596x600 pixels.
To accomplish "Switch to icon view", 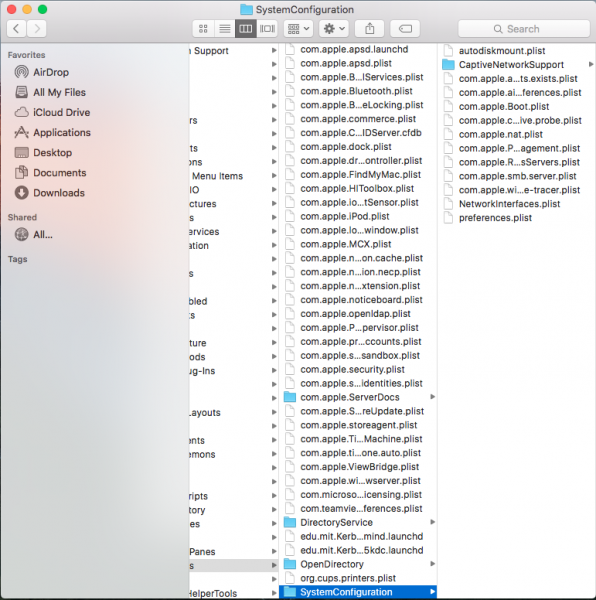I will 203,29.
